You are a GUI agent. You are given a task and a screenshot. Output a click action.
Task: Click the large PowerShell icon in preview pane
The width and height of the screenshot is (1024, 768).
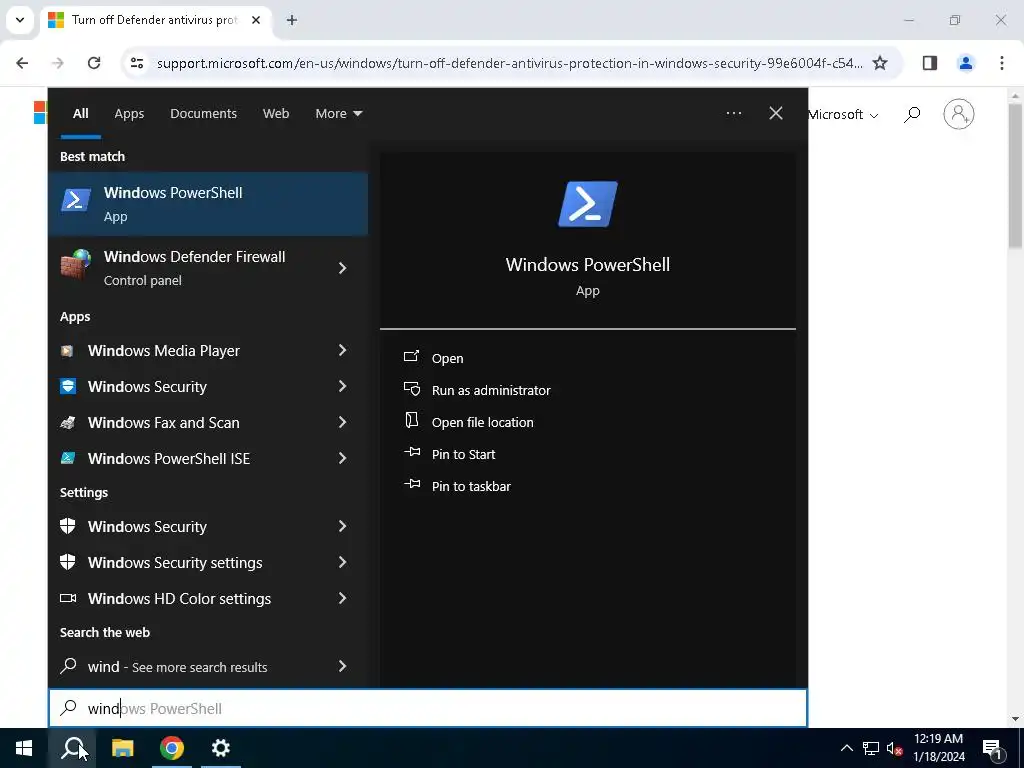pos(588,204)
